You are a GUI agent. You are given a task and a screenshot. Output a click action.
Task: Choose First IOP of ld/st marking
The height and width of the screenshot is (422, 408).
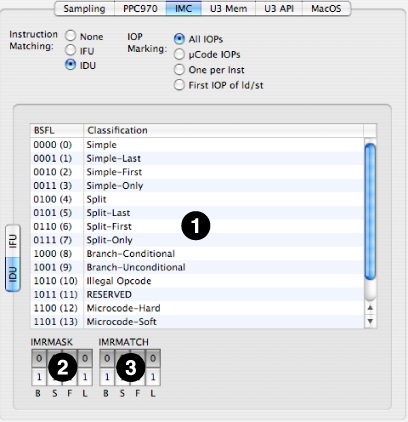pyautogui.click(x=179, y=85)
